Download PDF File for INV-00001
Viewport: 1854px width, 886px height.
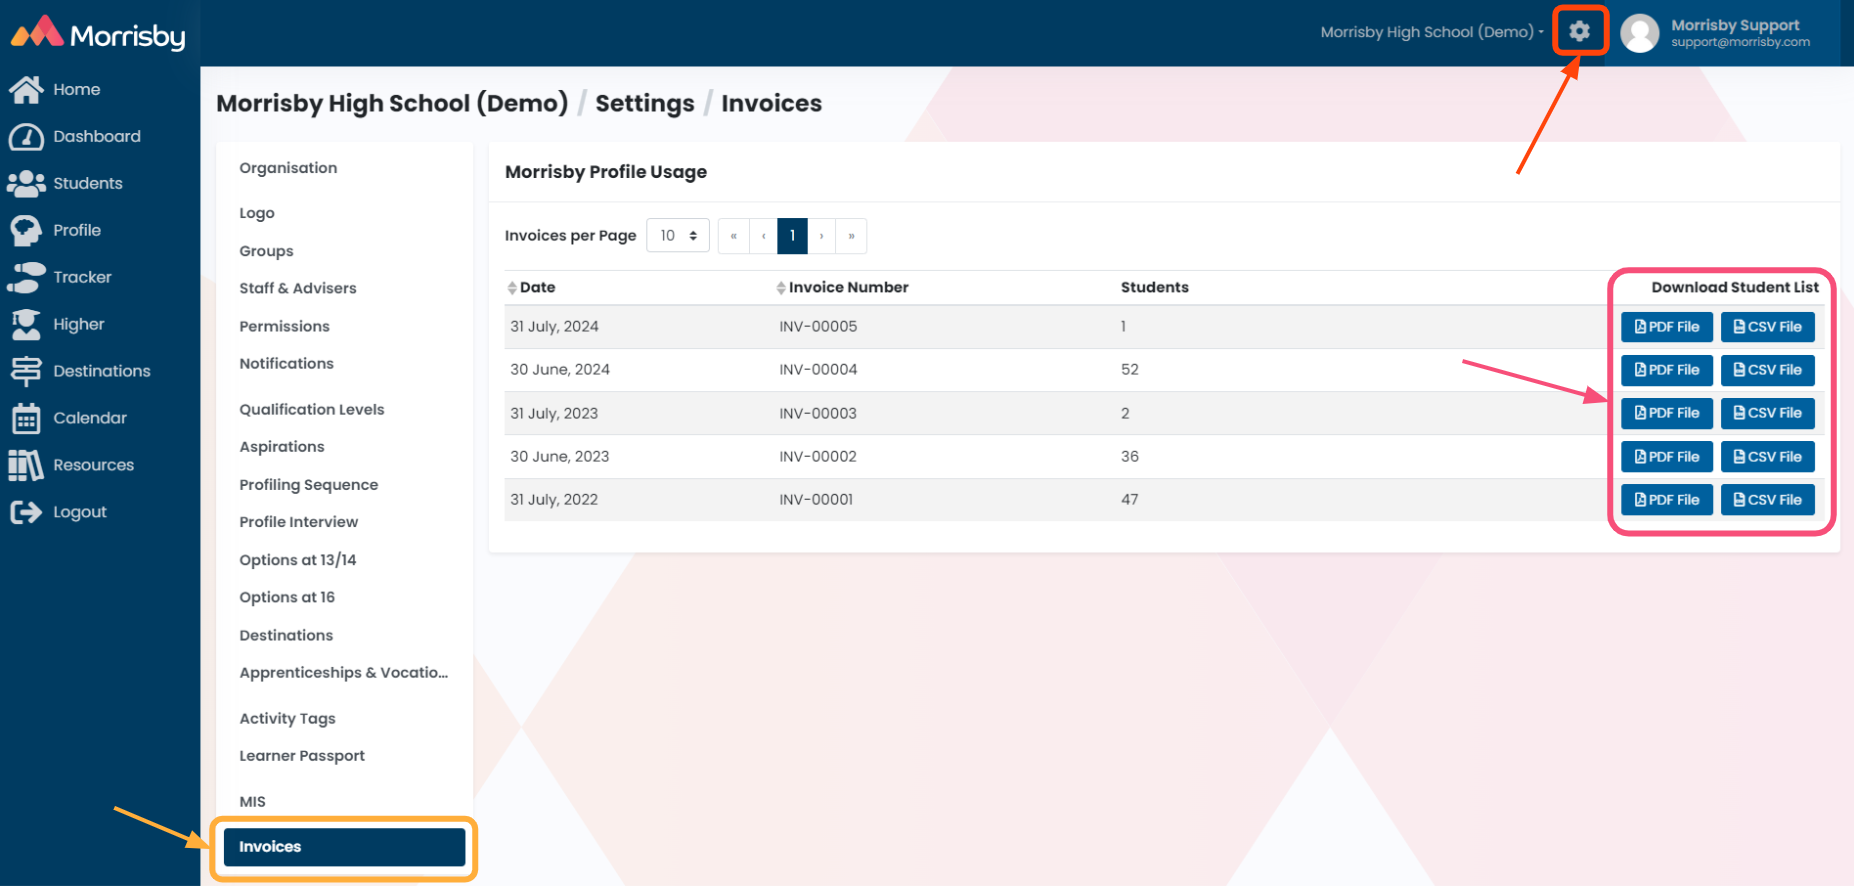(x=1667, y=500)
